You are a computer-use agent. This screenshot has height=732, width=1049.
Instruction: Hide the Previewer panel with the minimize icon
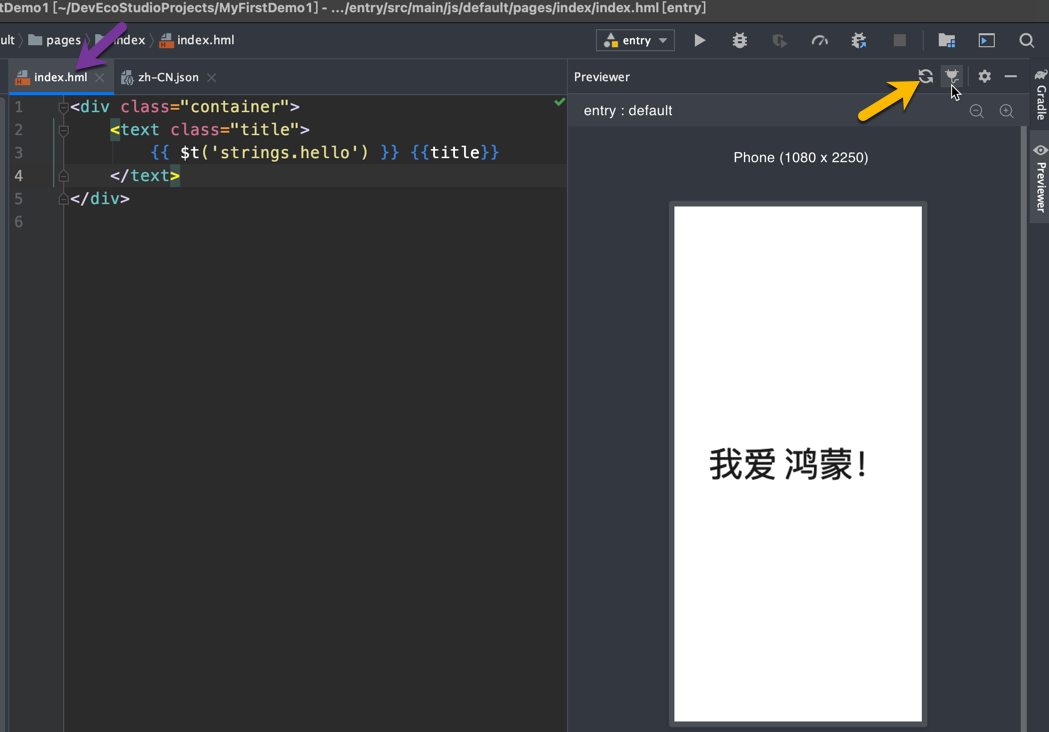[1011, 76]
